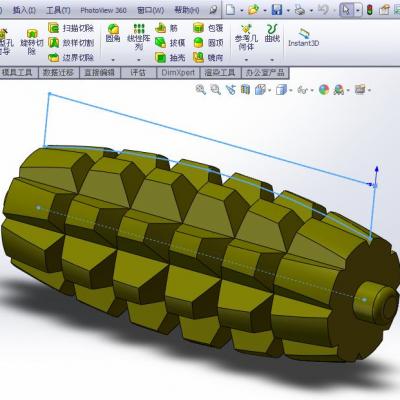
Task: Select the 扫描切除 swept cut tool
Action: click(x=71, y=28)
